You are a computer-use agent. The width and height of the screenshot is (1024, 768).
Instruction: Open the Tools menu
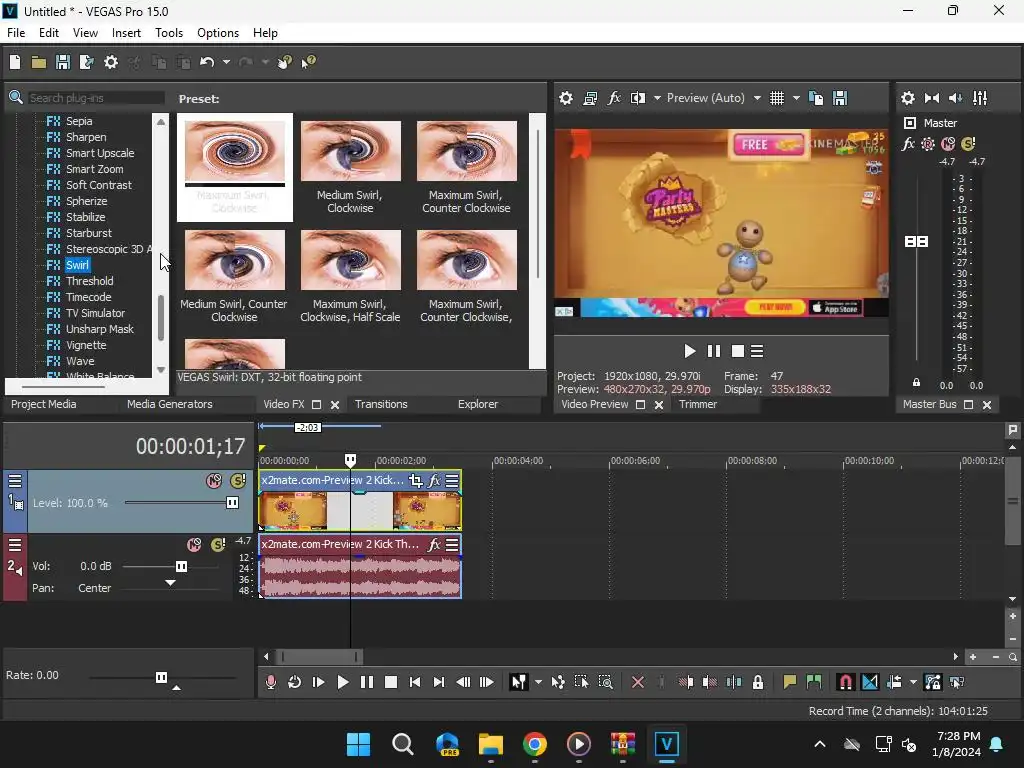(x=168, y=33)
